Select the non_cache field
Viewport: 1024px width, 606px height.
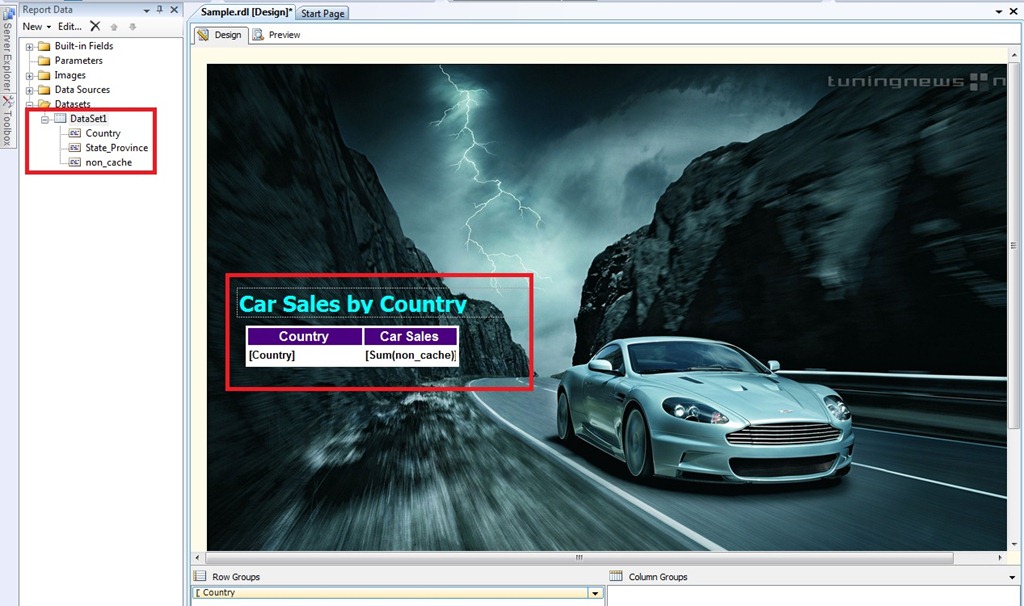(108, 163)
